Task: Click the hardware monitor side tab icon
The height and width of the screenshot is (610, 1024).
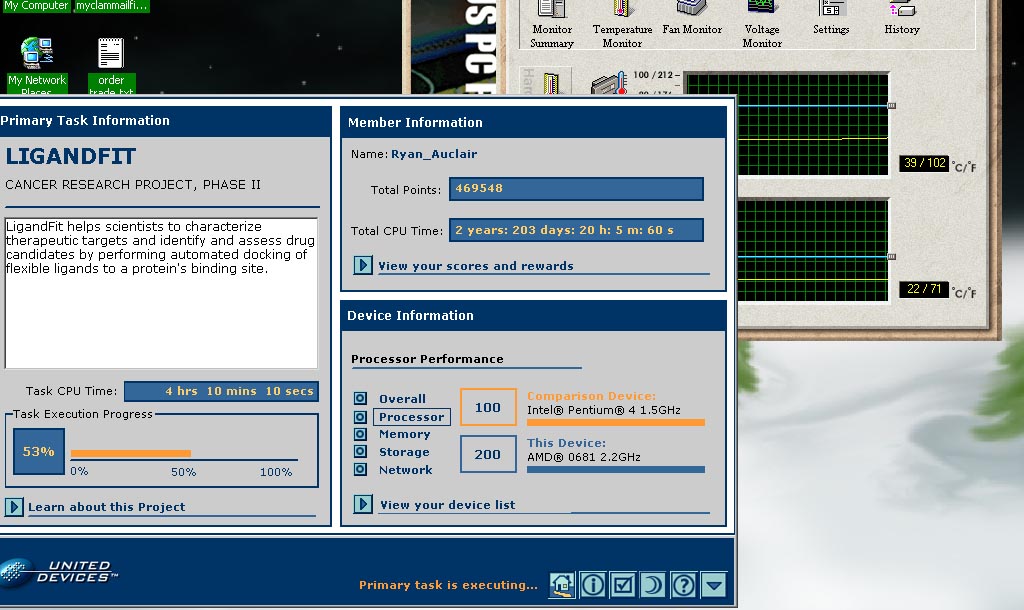Action: 551,84
